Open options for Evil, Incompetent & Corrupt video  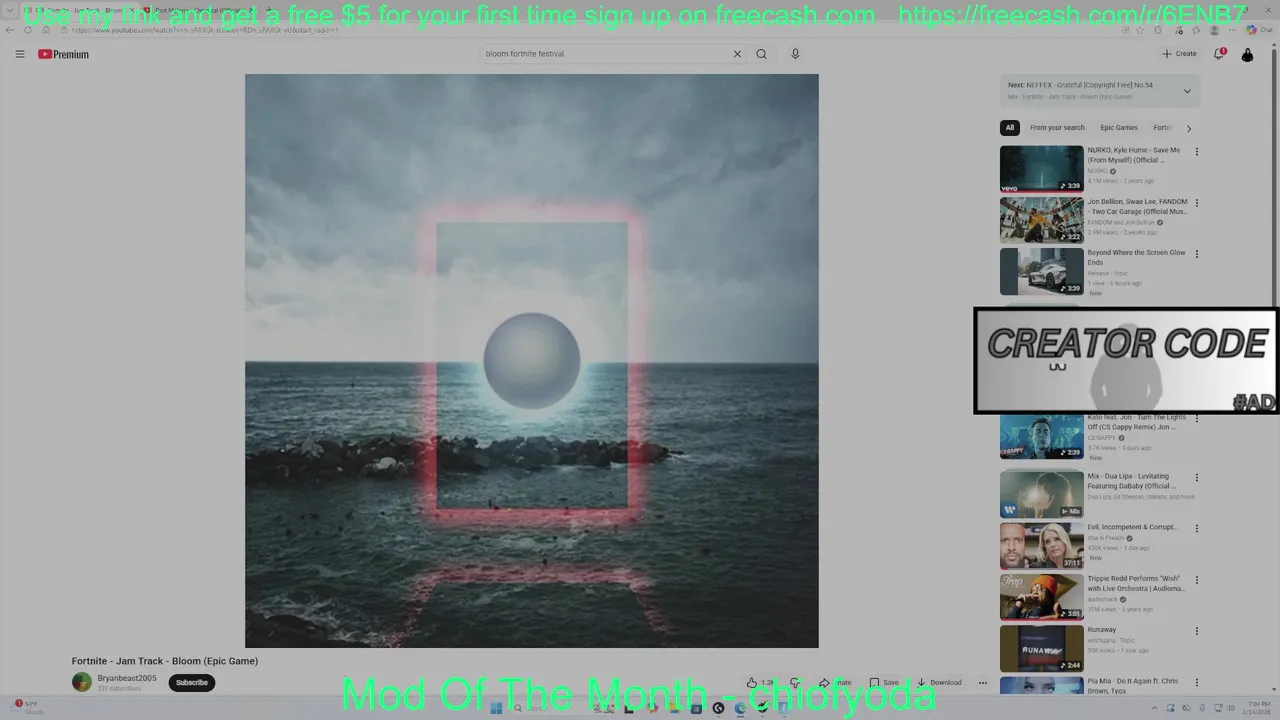pyautogui.click(x=1196, y=529)
